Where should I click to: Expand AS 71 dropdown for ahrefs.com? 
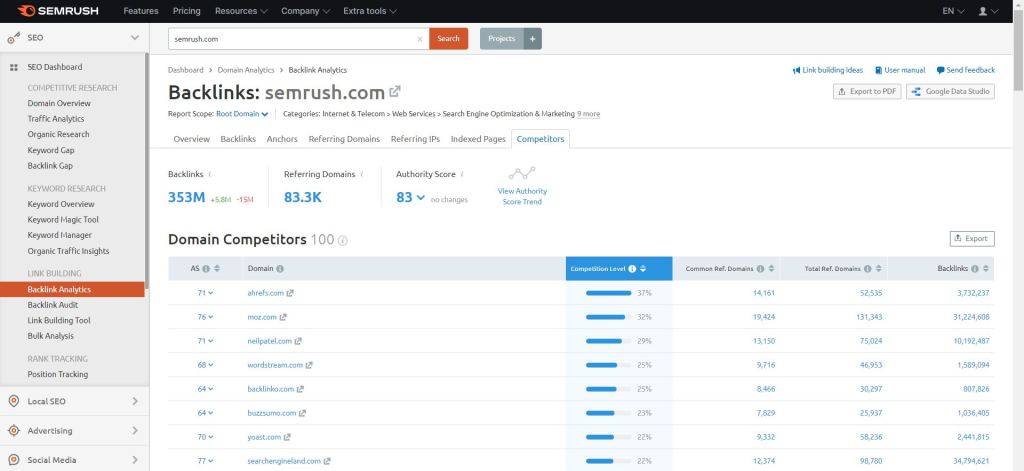coord(206,293)
